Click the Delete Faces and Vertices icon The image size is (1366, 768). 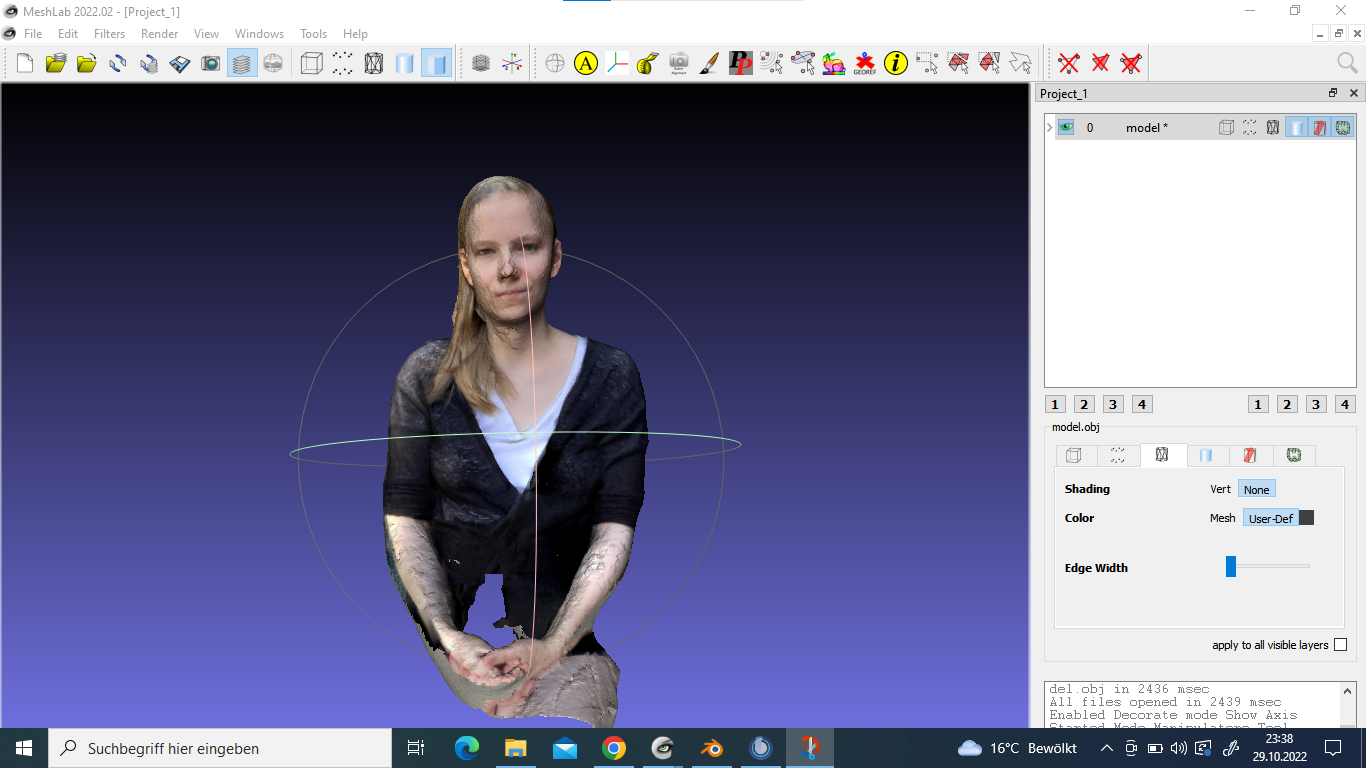pos(1131,64)
